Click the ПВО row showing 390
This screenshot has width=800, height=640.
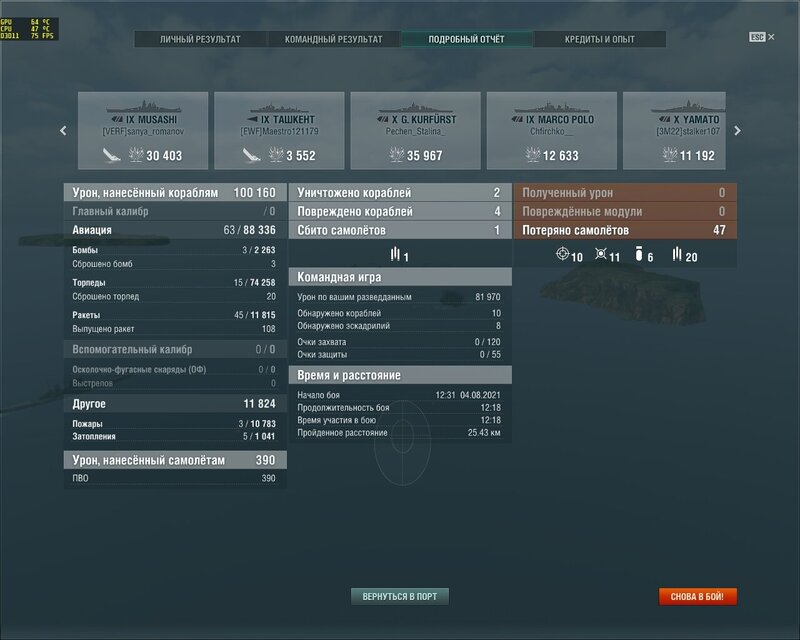pos(175,478)
